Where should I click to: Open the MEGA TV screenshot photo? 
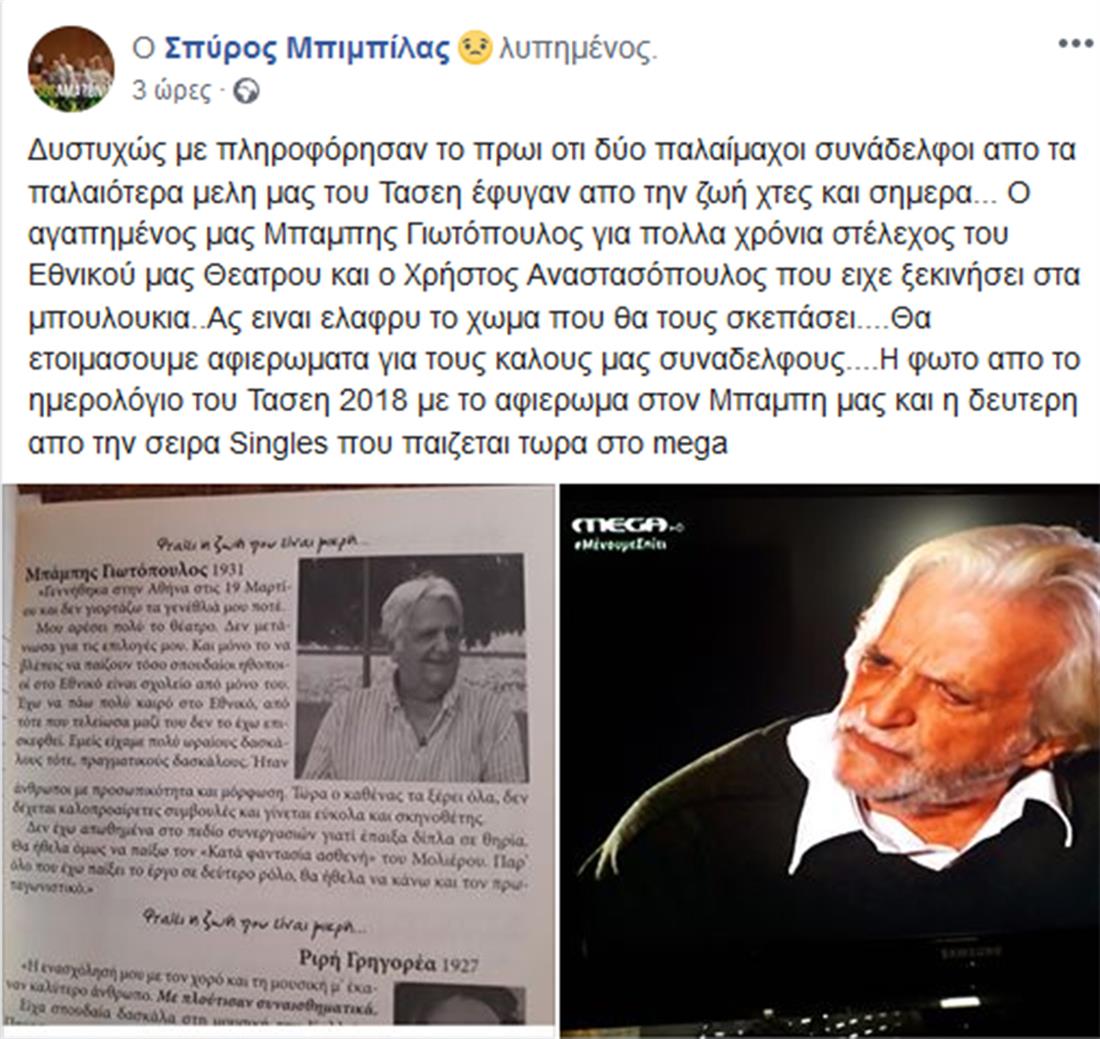tap(830, 761)
